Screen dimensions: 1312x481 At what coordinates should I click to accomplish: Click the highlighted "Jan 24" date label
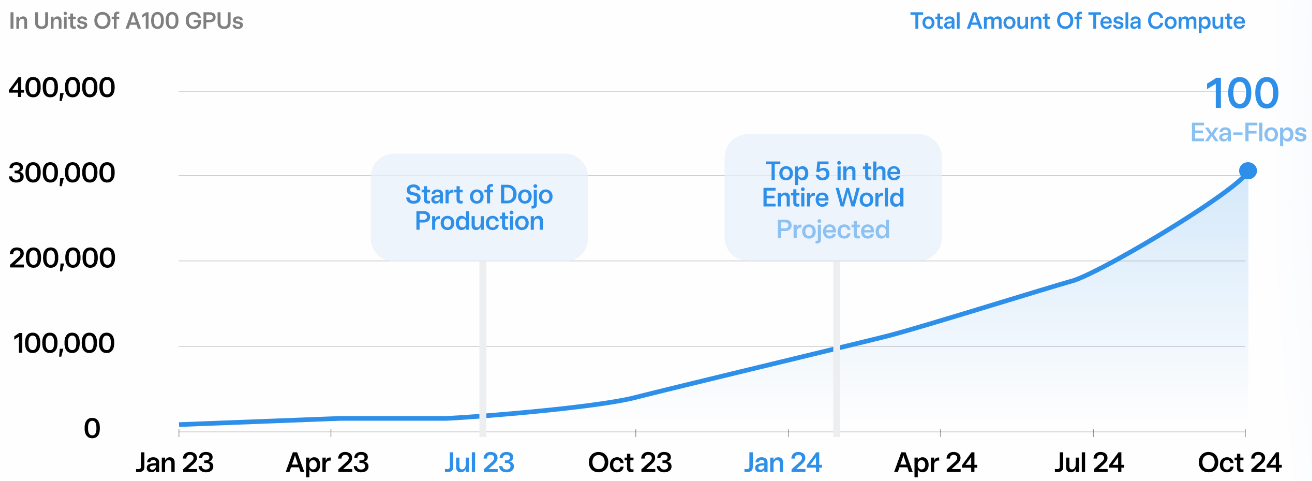pyautogui.click(x=783, y=462)
